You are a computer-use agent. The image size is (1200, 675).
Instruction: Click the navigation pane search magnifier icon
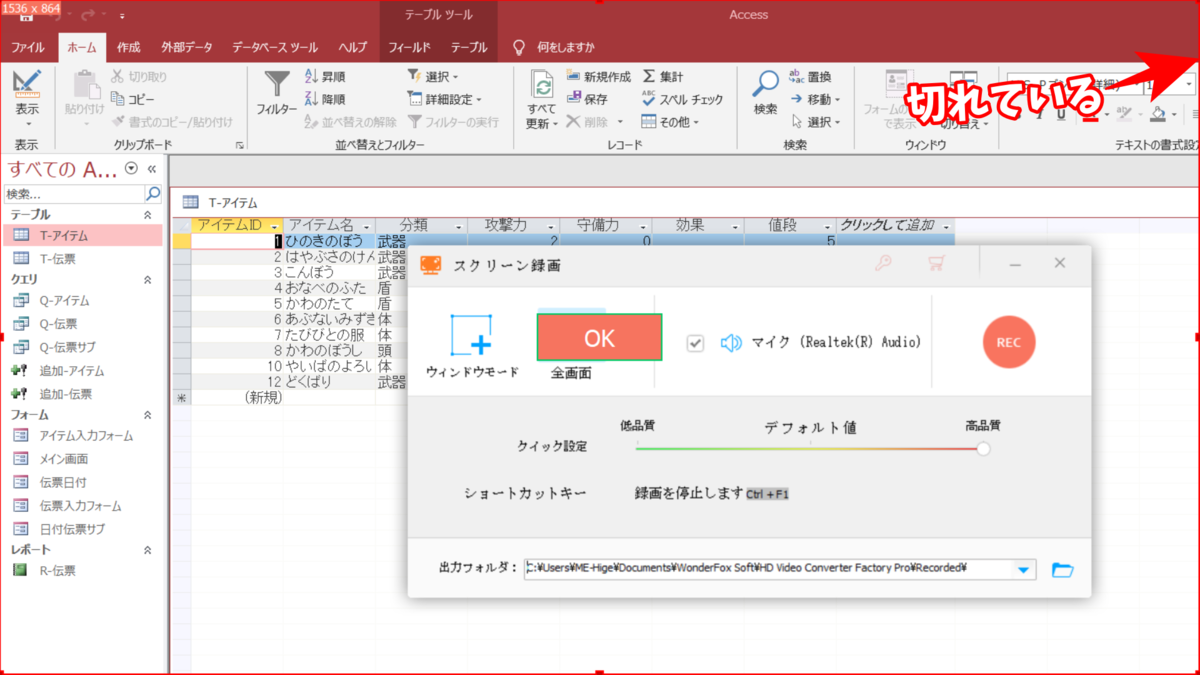point(153,194)
